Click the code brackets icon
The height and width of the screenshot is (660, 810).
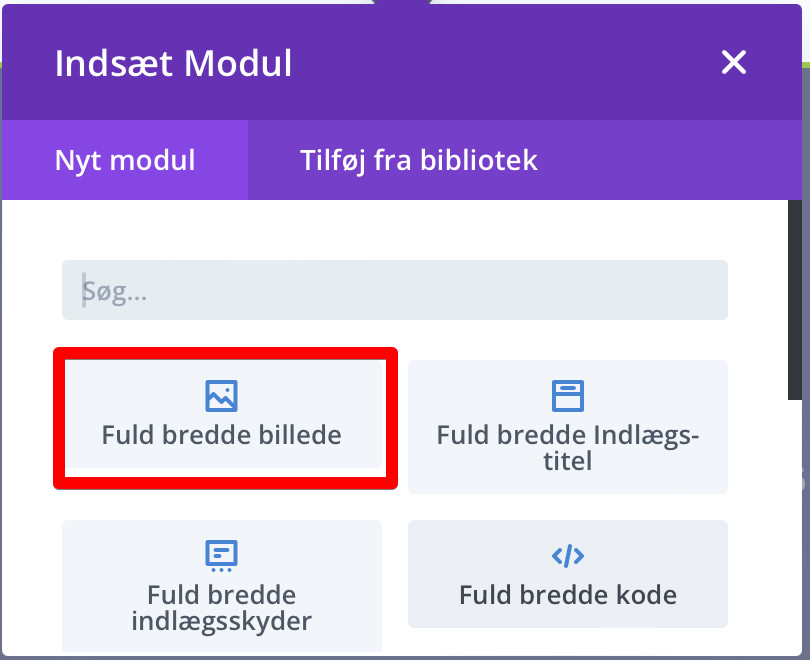567,555
